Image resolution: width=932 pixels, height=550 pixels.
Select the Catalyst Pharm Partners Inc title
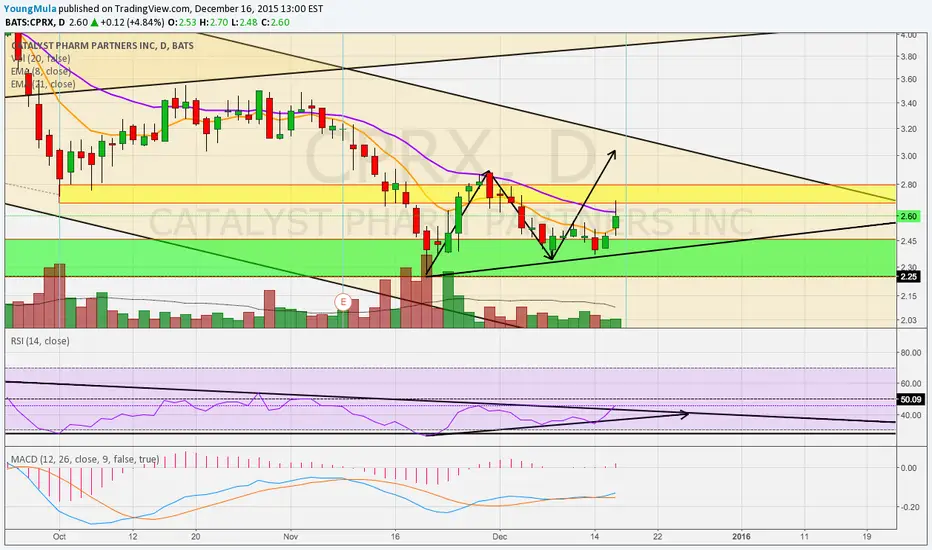click(x=102, y=46)
